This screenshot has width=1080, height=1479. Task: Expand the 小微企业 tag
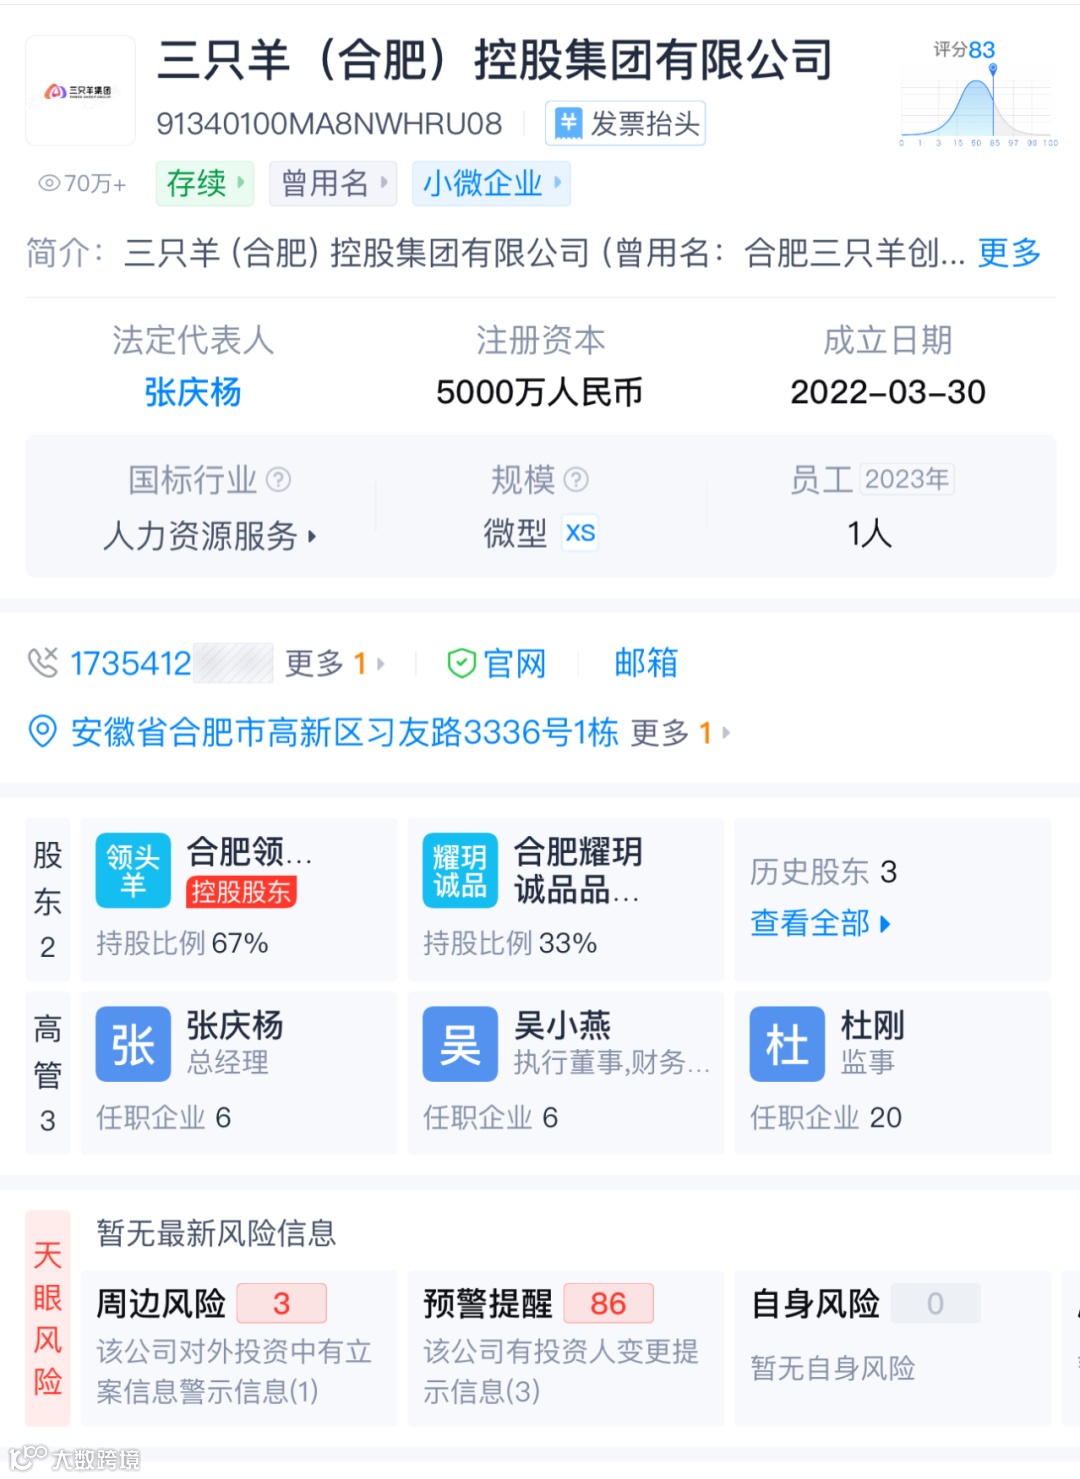click(491, 184)
